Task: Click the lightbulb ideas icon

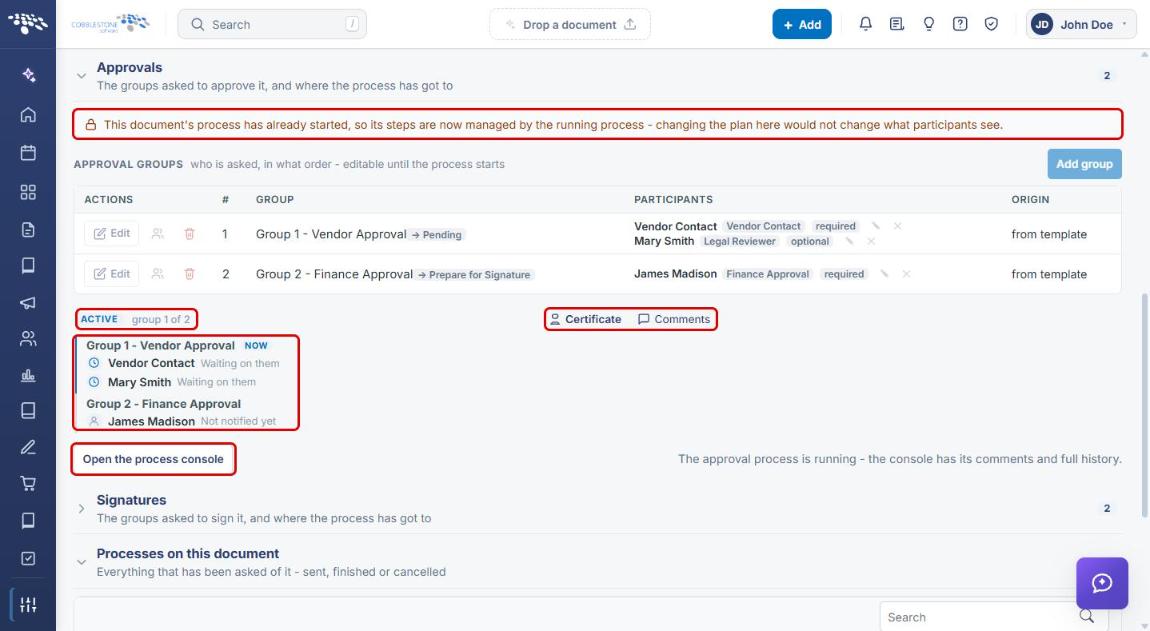Action: coord(929,24)
